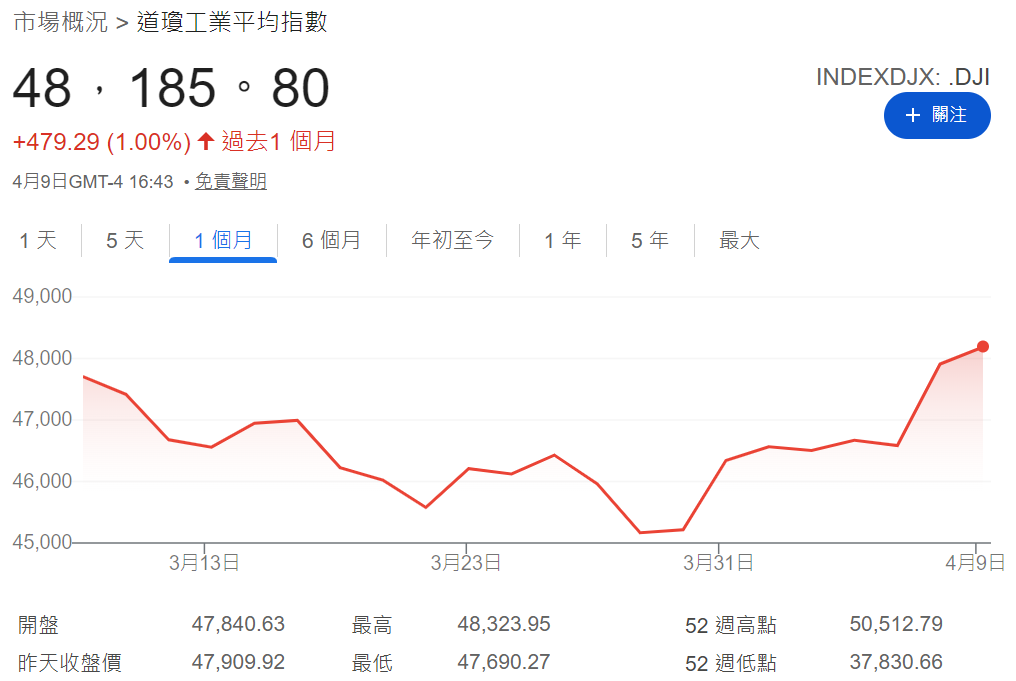
Task: Click the blue 關注 follow button
Action: [936, 115]
